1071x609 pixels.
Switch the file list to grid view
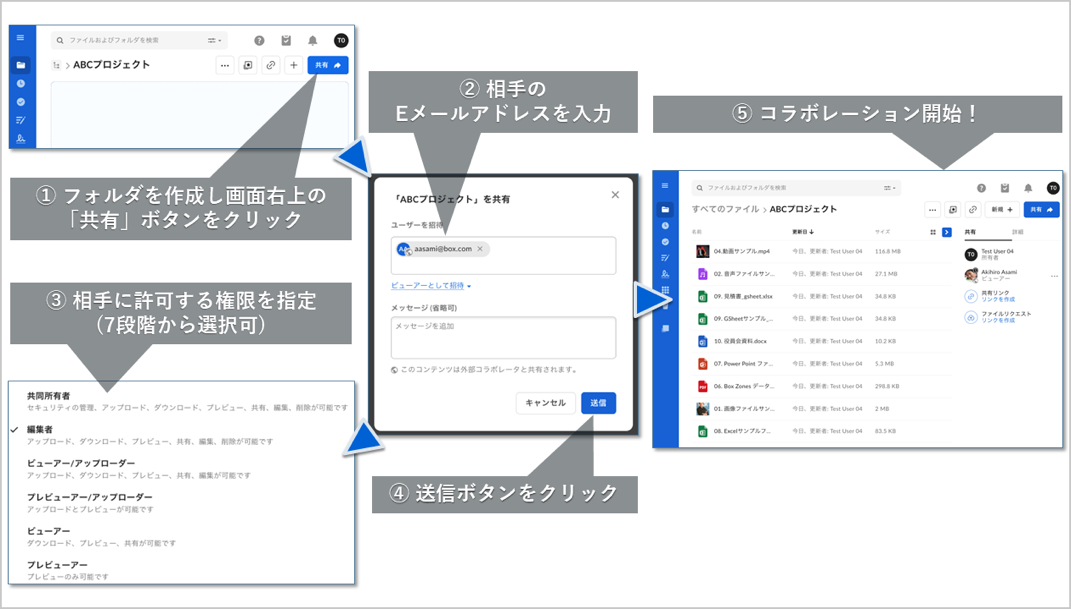point(933,232)
